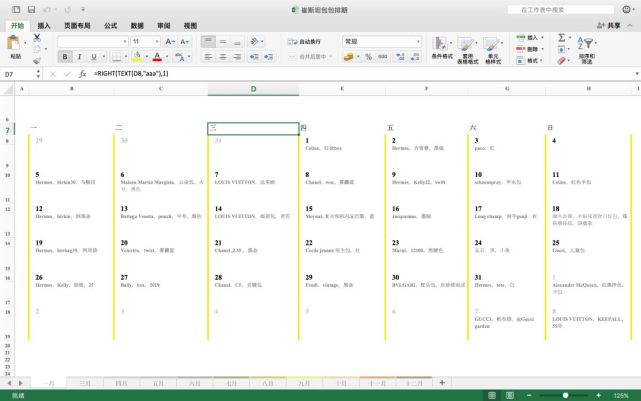Click the Center text horizontally icon
The height and width of the screenshot is (401, 641).
tap(223, 57)
